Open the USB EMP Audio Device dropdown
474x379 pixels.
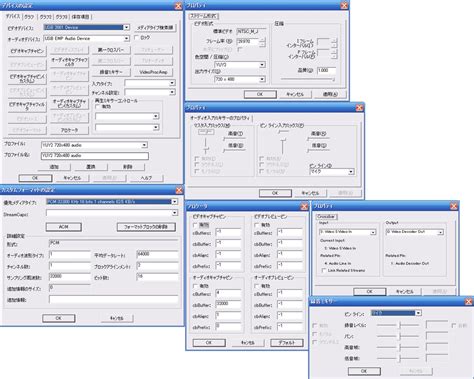click(x=127, y=39)
